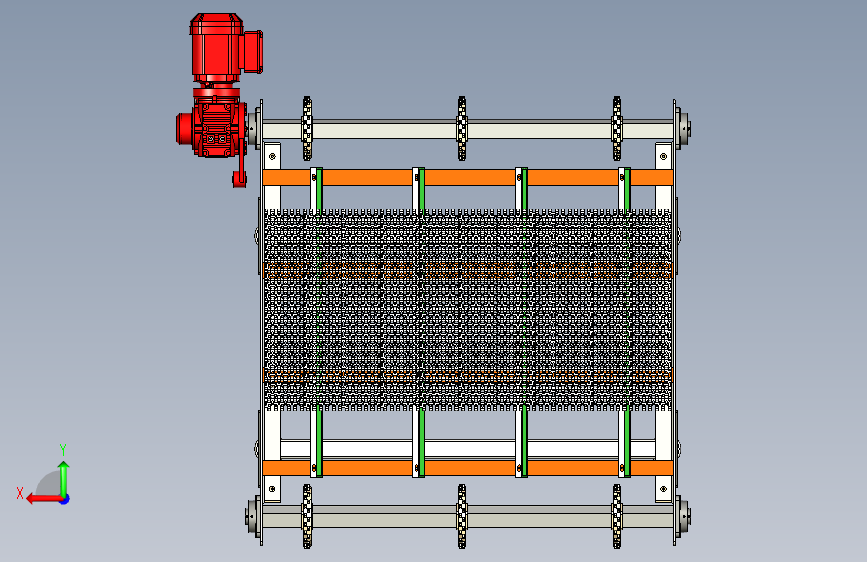Select the bolt on lower-left white post
Screen dimensions: 867x562
[272, 489]
